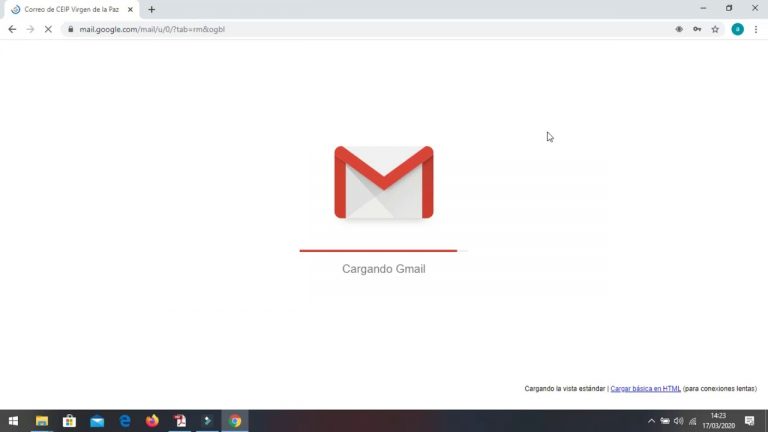Screen dimensions: 768x432
Task: Click the 'Cargando Gmail' text
Action: 384,269
